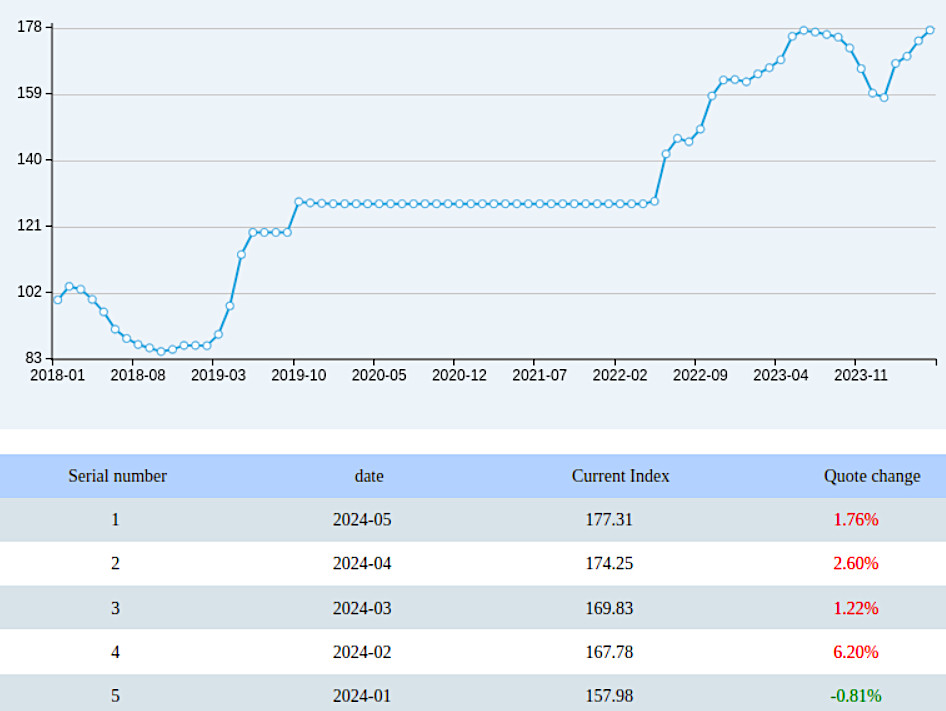Click the Serial number column header
This screenshot has height=711, width=946.
[117, 476]
